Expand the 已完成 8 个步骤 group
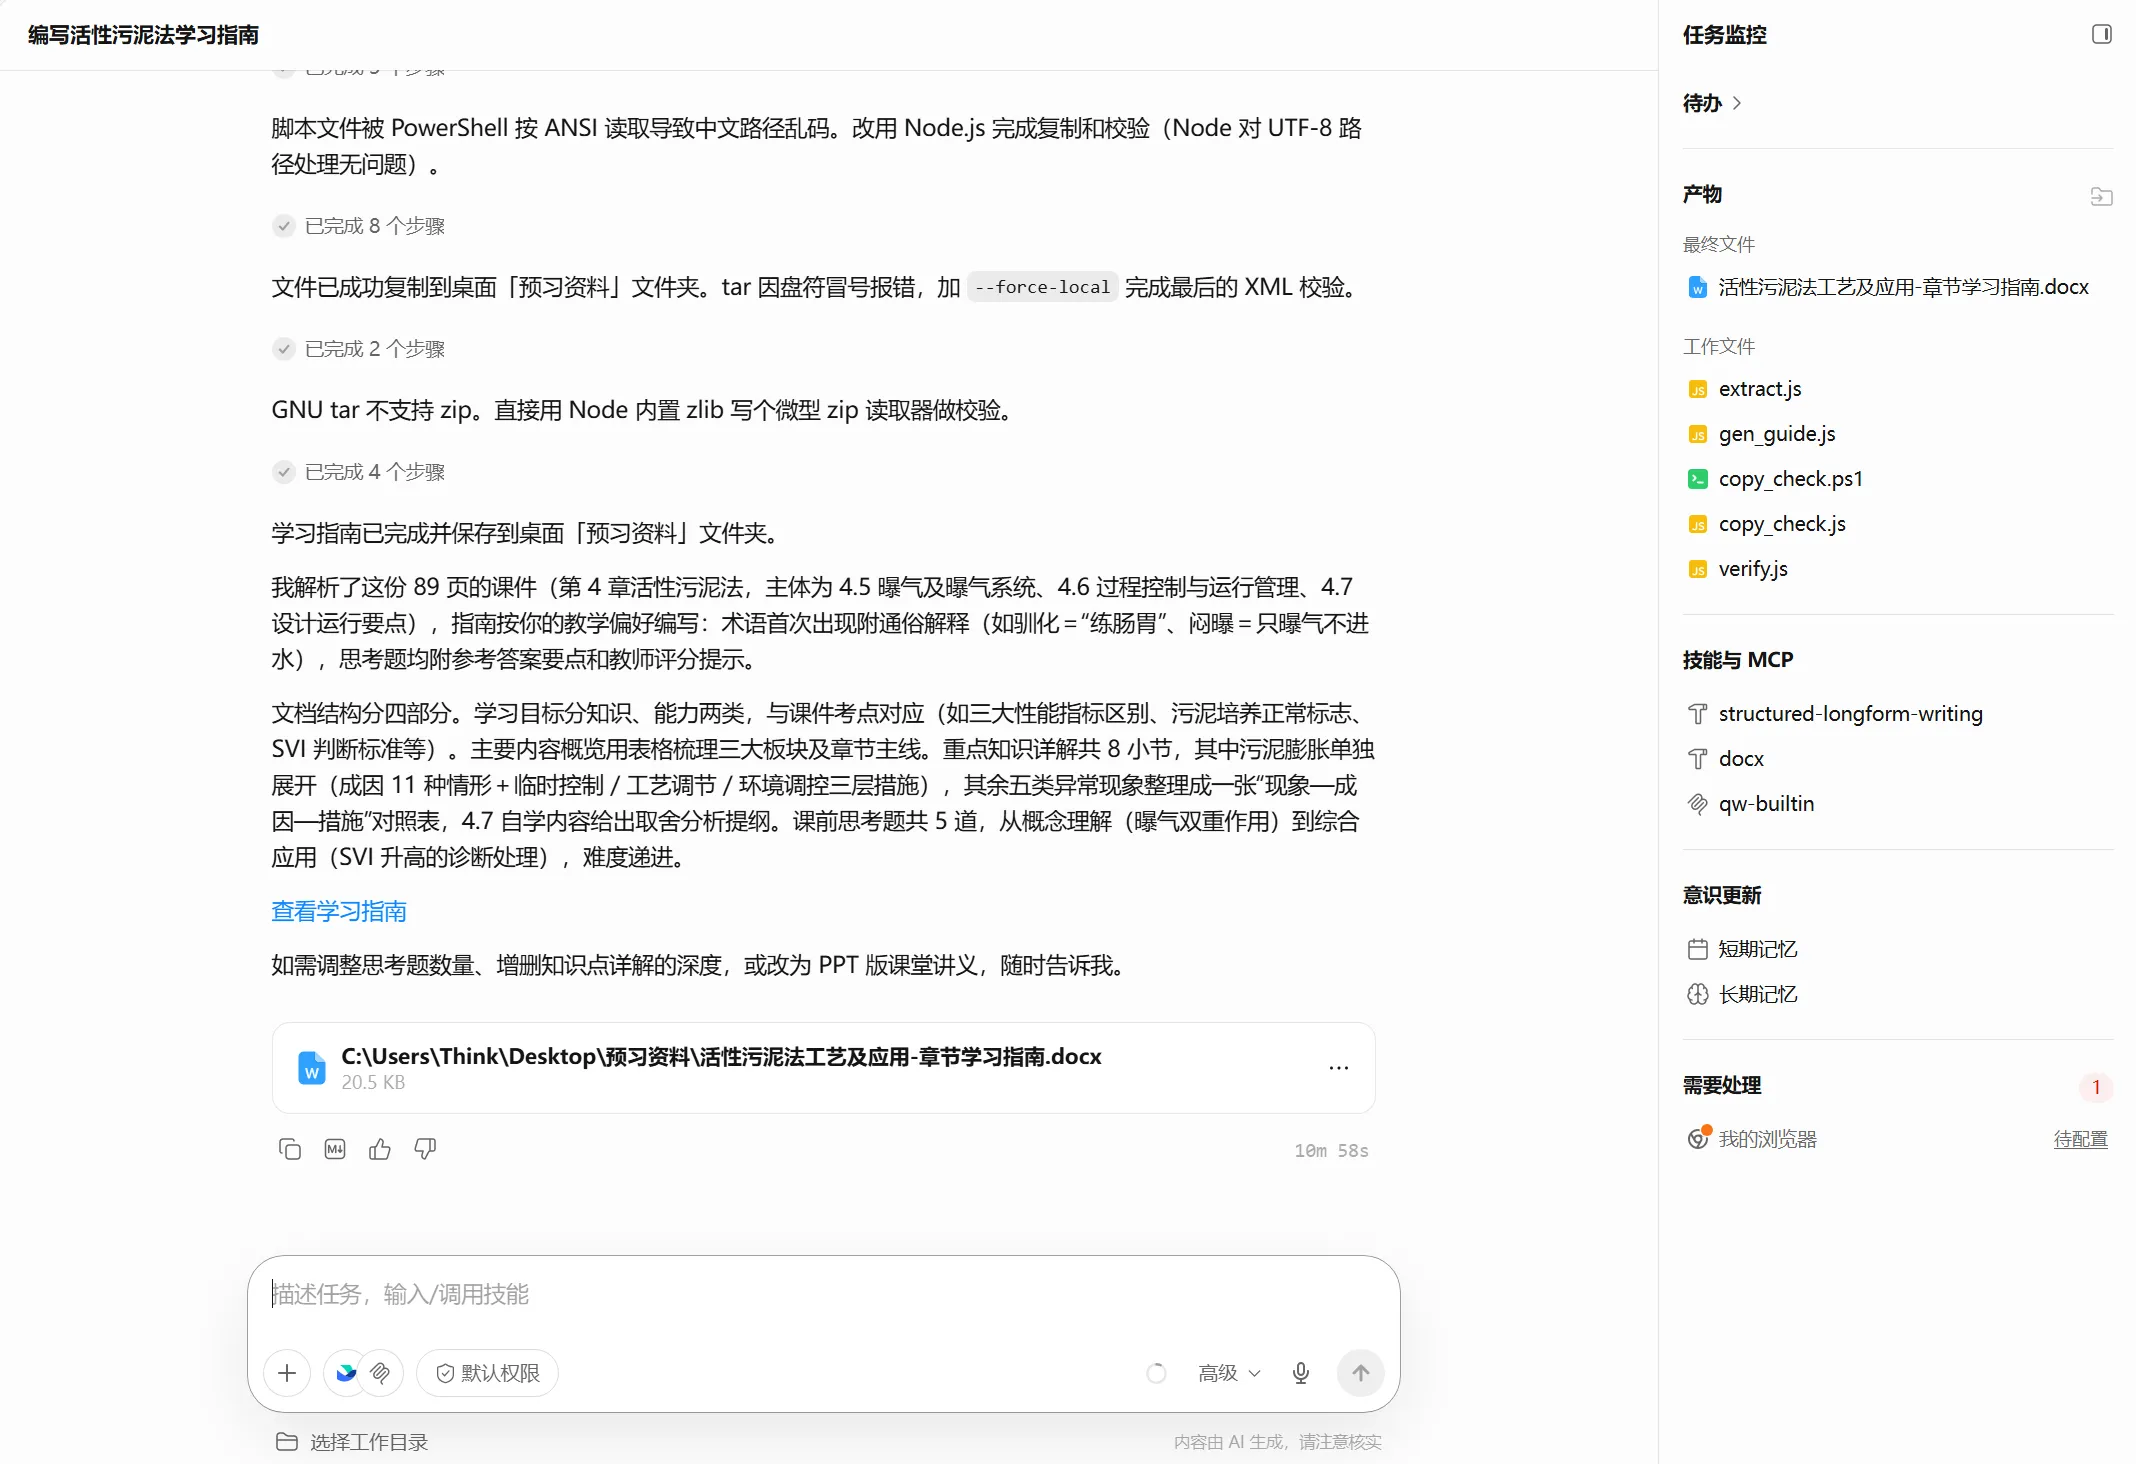Image resolution: width=2136 pixels, height=1464 pixels. pos(359,226)
